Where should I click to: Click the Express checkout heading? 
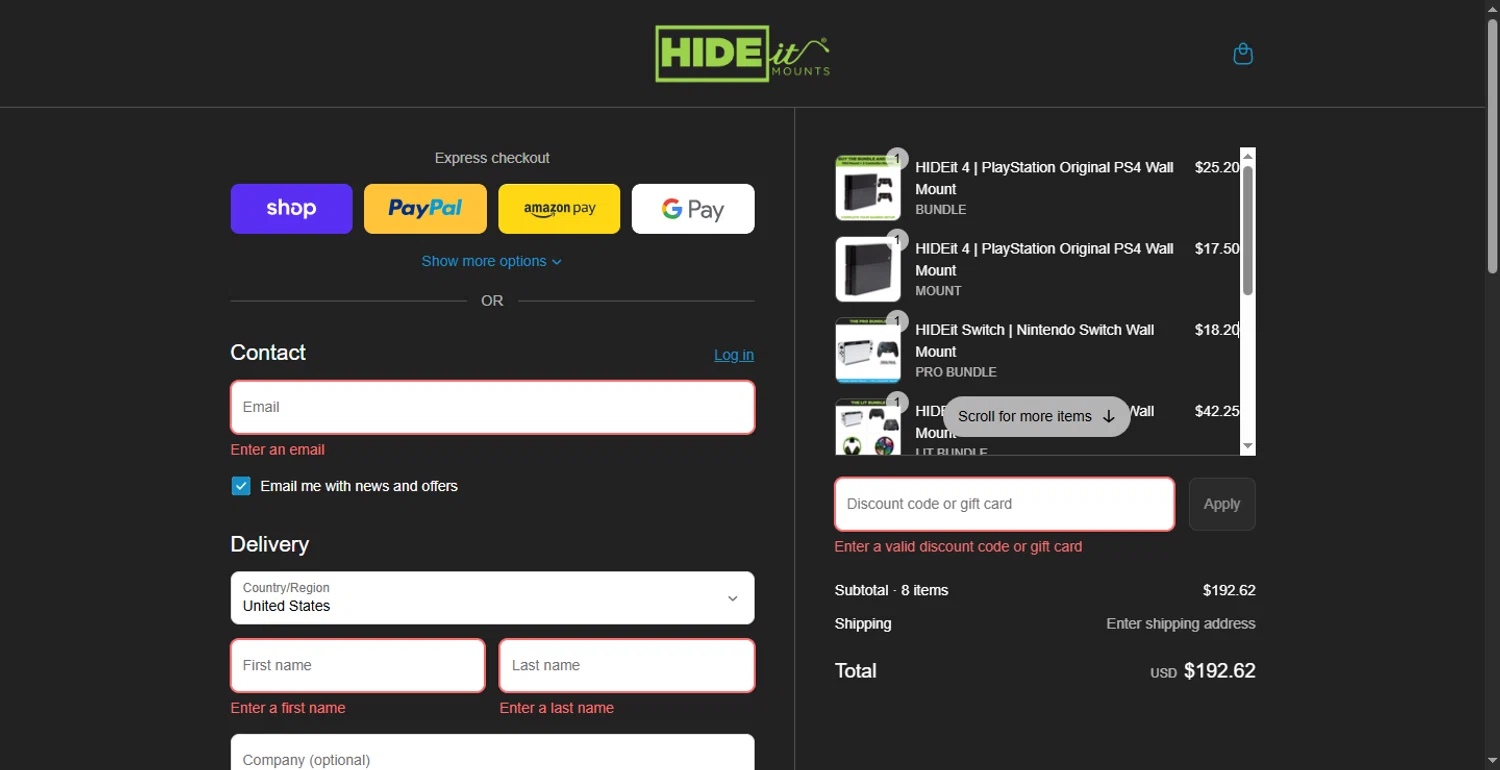click(492, 158)
